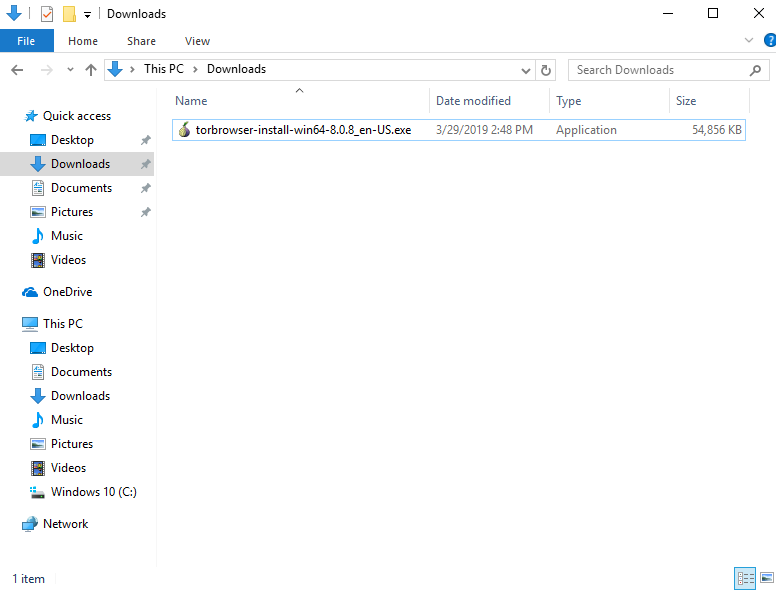Open Pictures under This PC
This screenshot has width=776, height=590.
coord(72,444)
